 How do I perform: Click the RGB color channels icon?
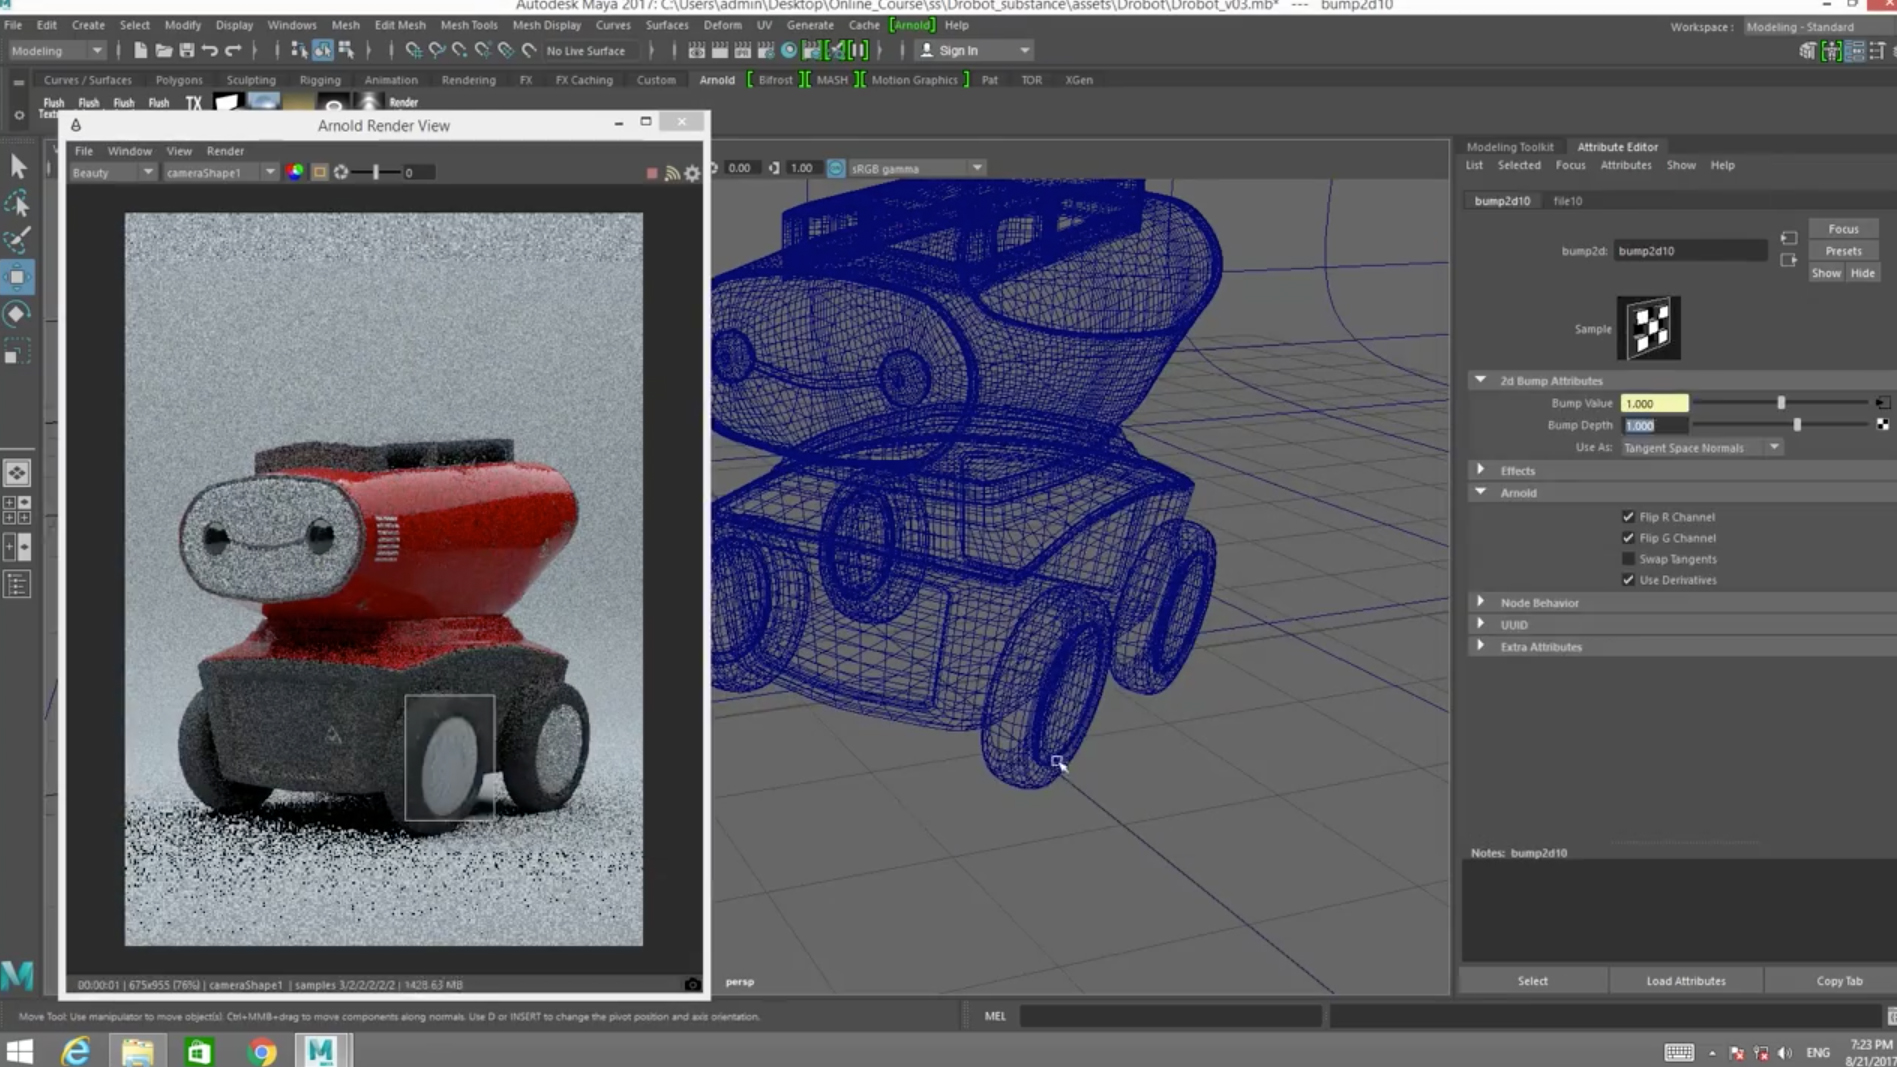(x=295, y=172)
